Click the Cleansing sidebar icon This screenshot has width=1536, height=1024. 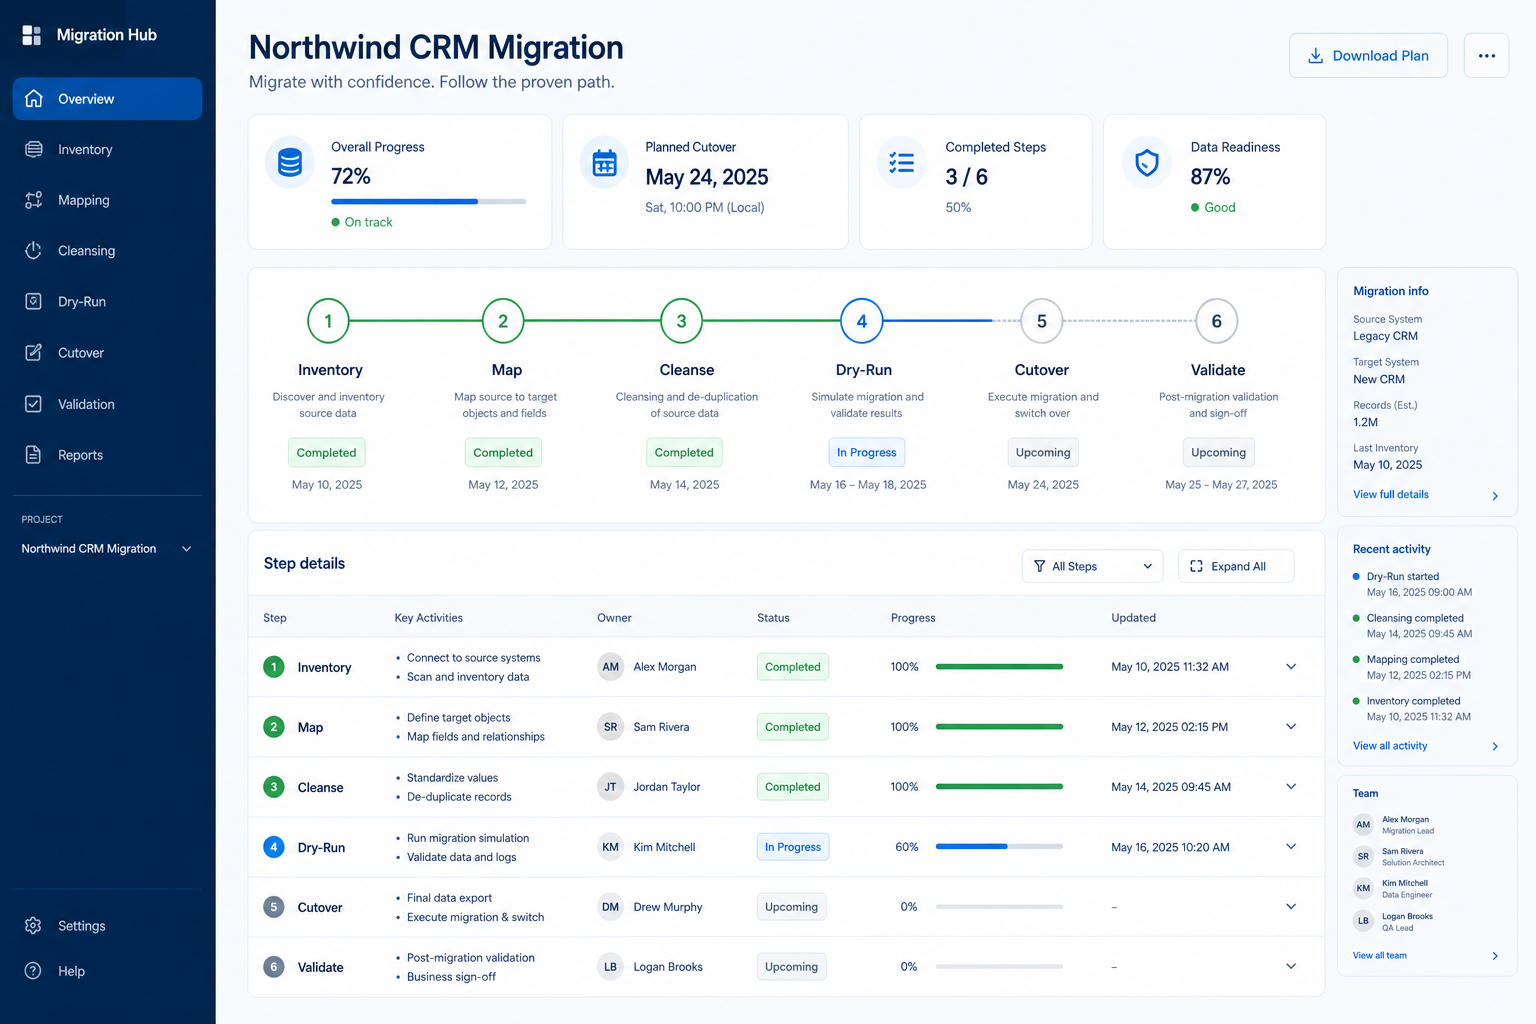[34, 250]
